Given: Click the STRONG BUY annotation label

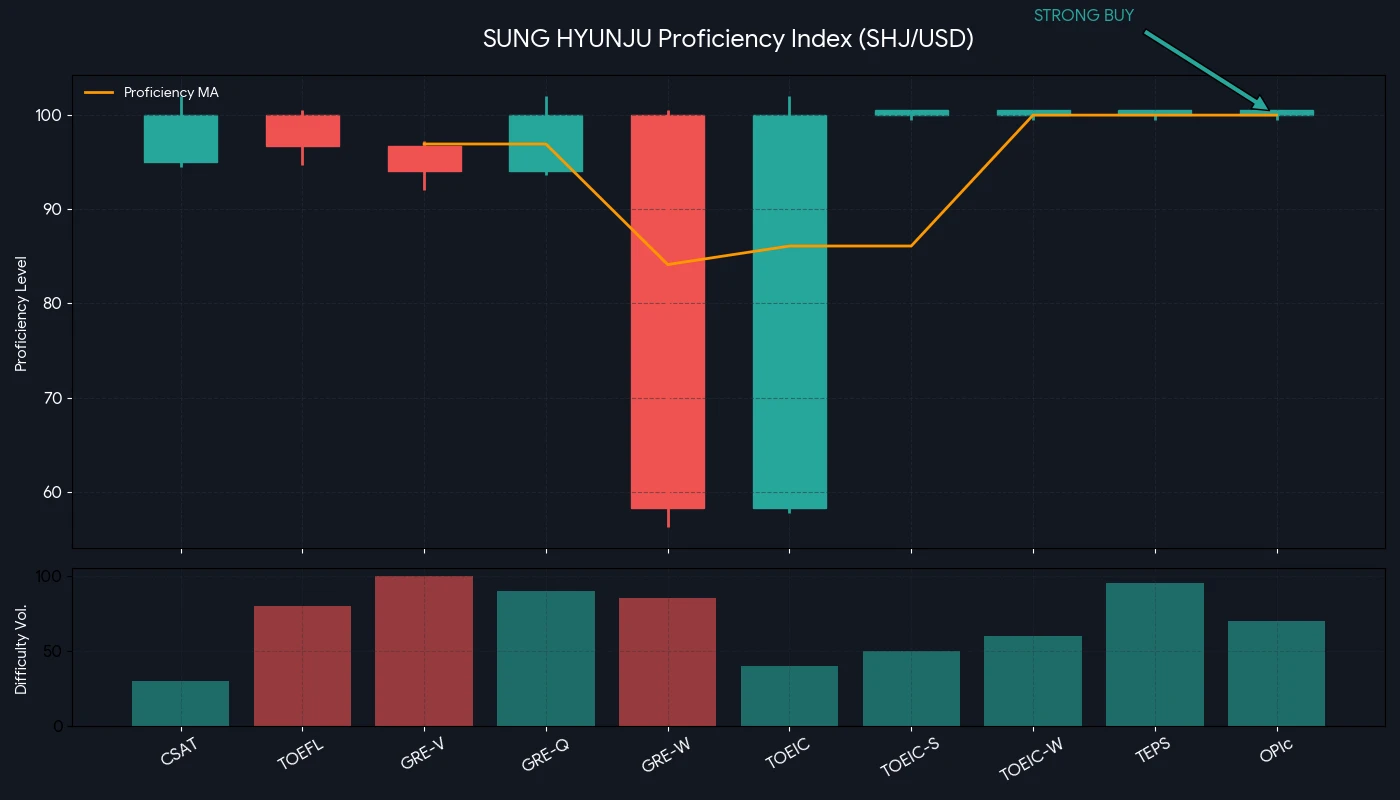Looking at the screenshot, I should [x=1084, y=16].
